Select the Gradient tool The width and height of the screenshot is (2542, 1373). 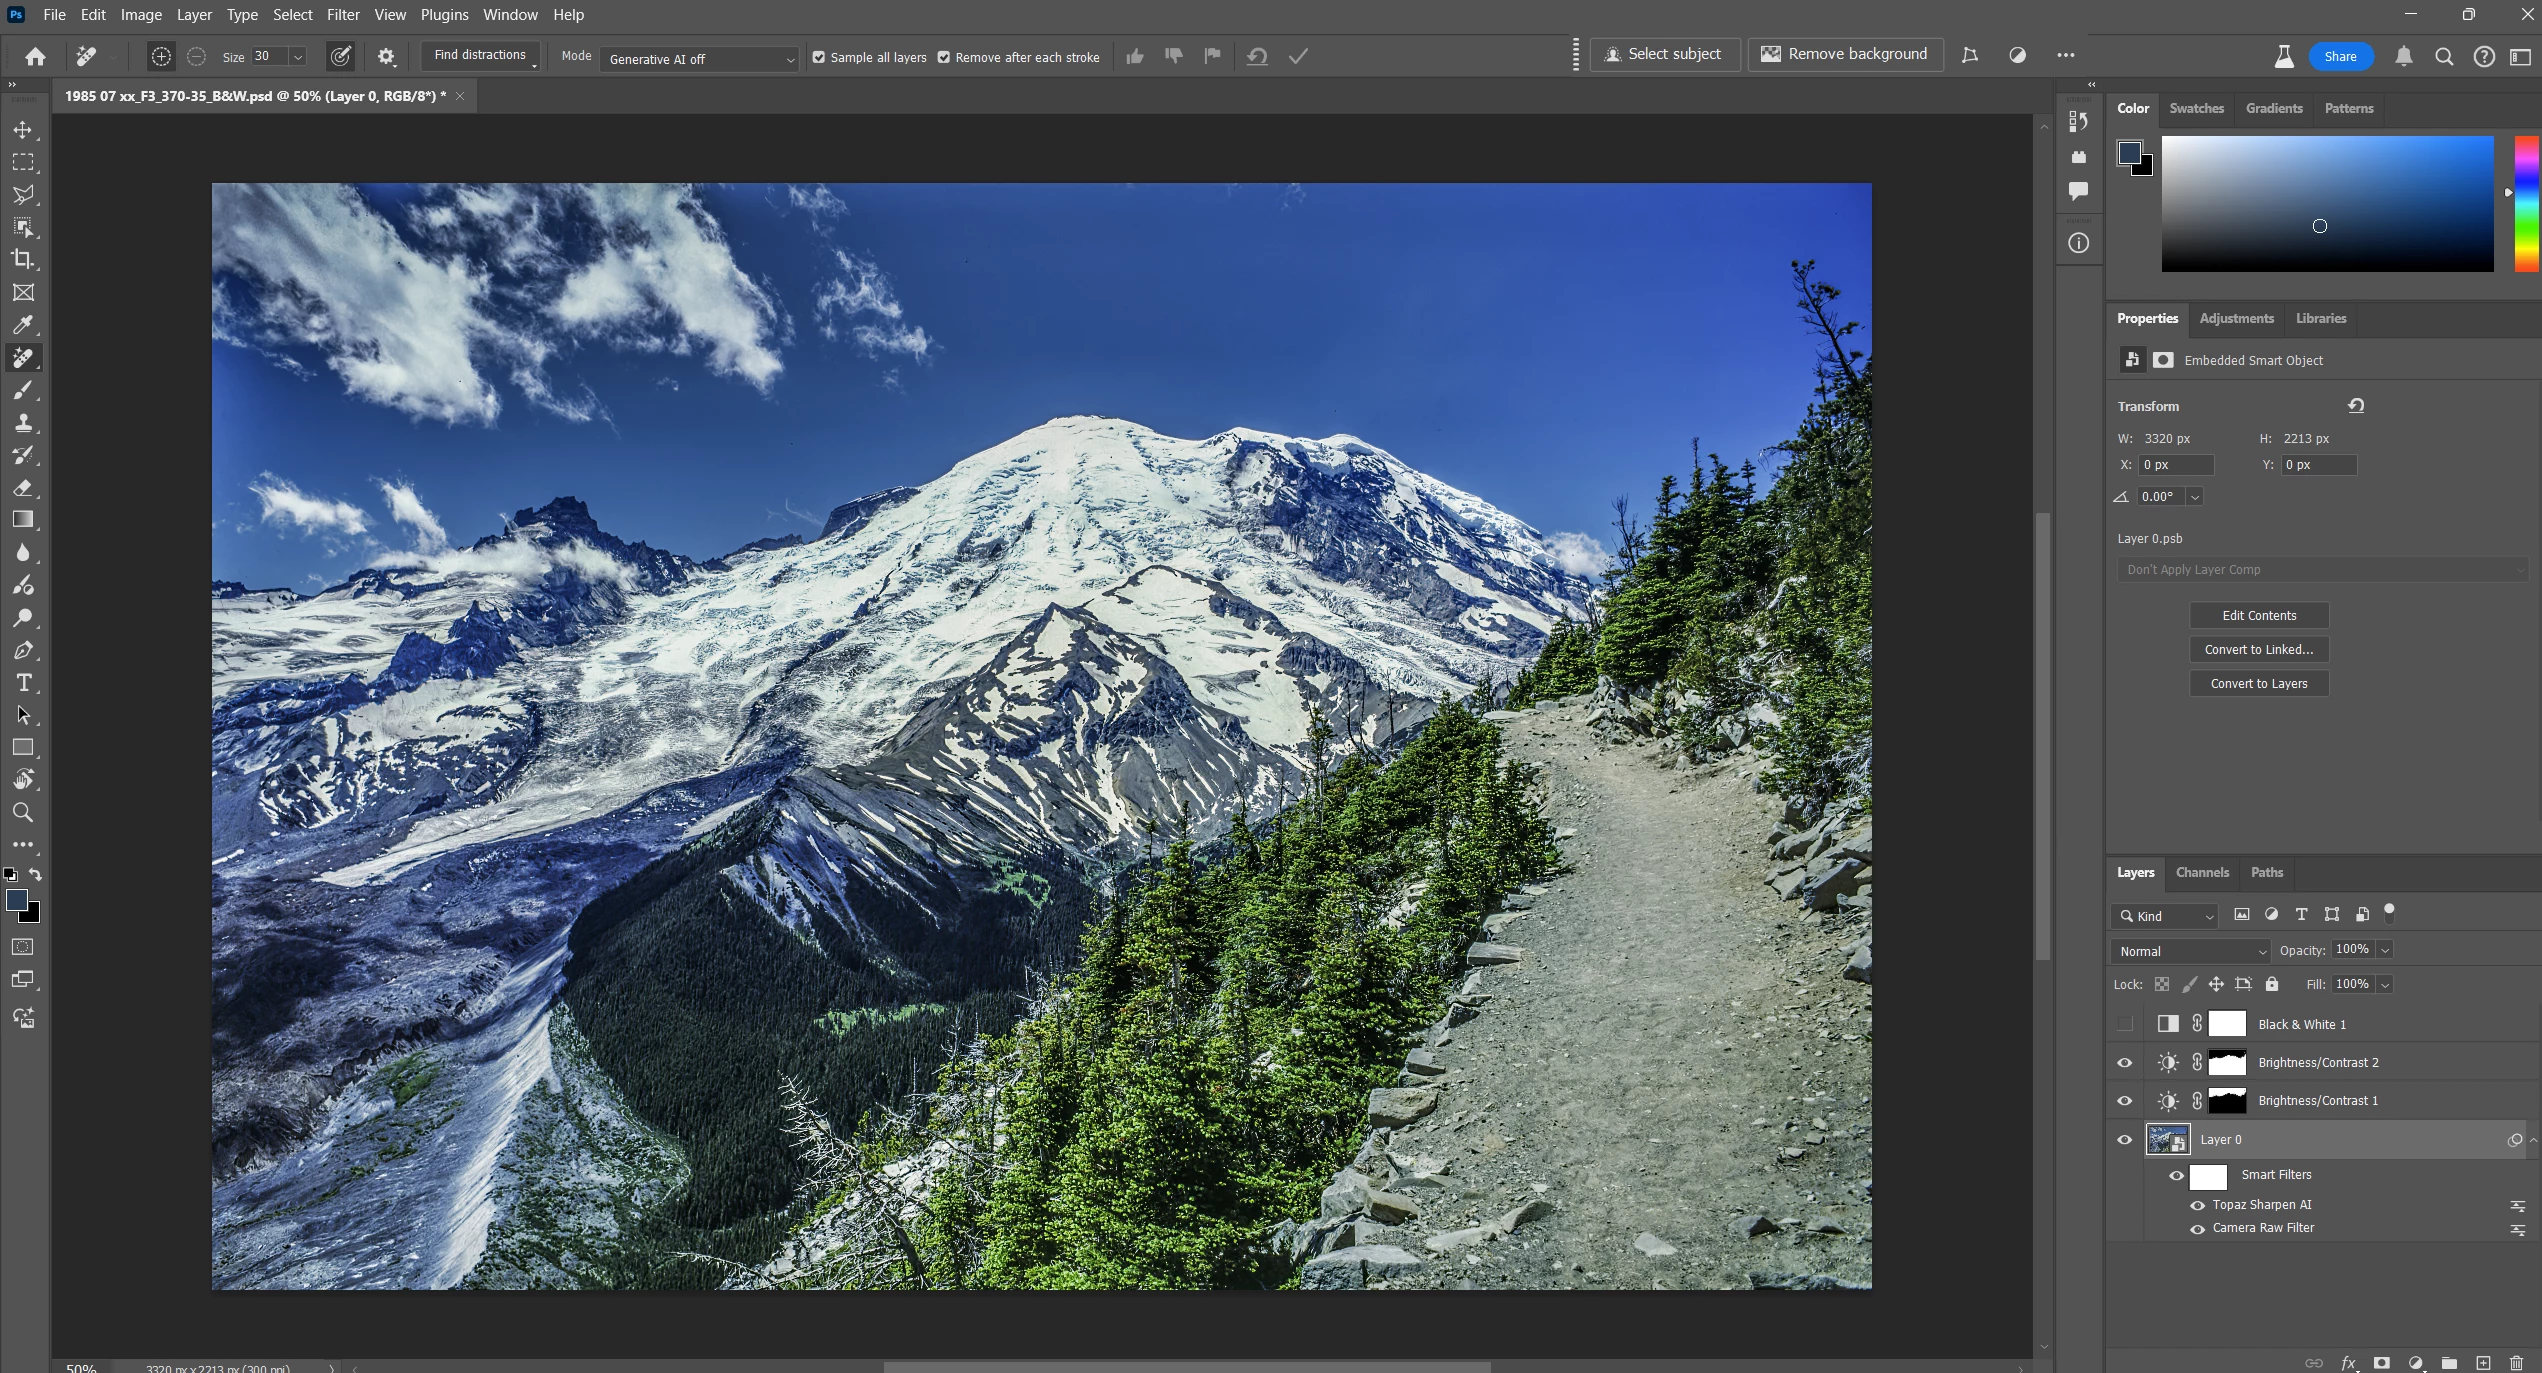[23, 519]
